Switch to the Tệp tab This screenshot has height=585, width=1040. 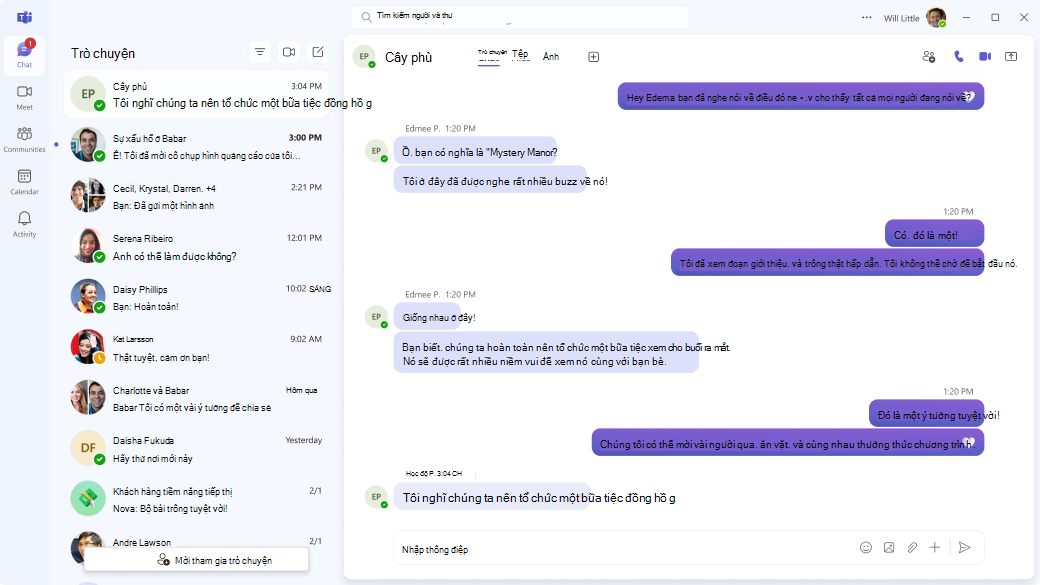point(519,57)
